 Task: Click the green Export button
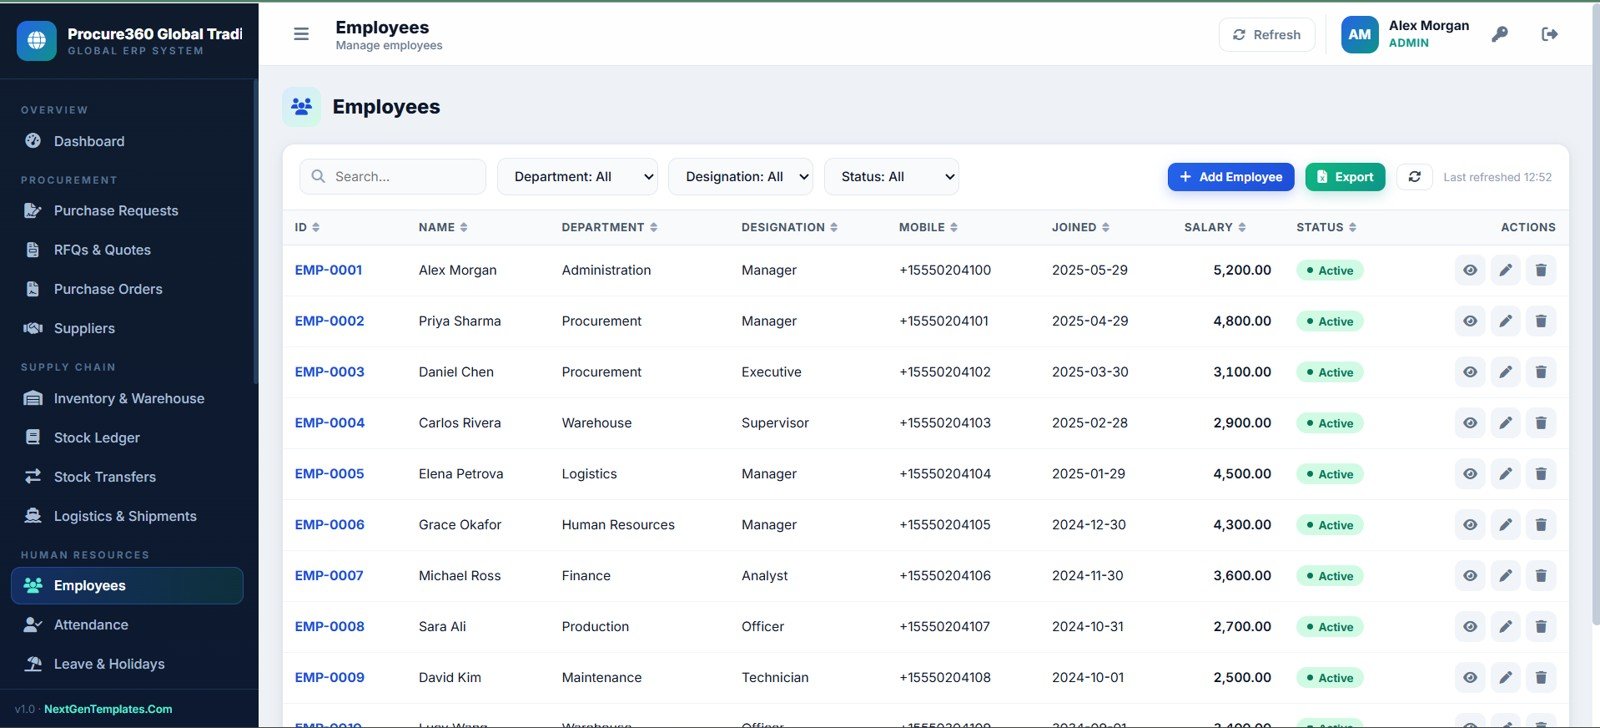[1345, 177]
